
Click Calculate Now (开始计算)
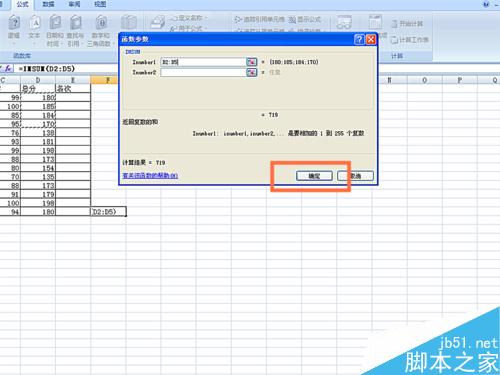coord(407,24)
